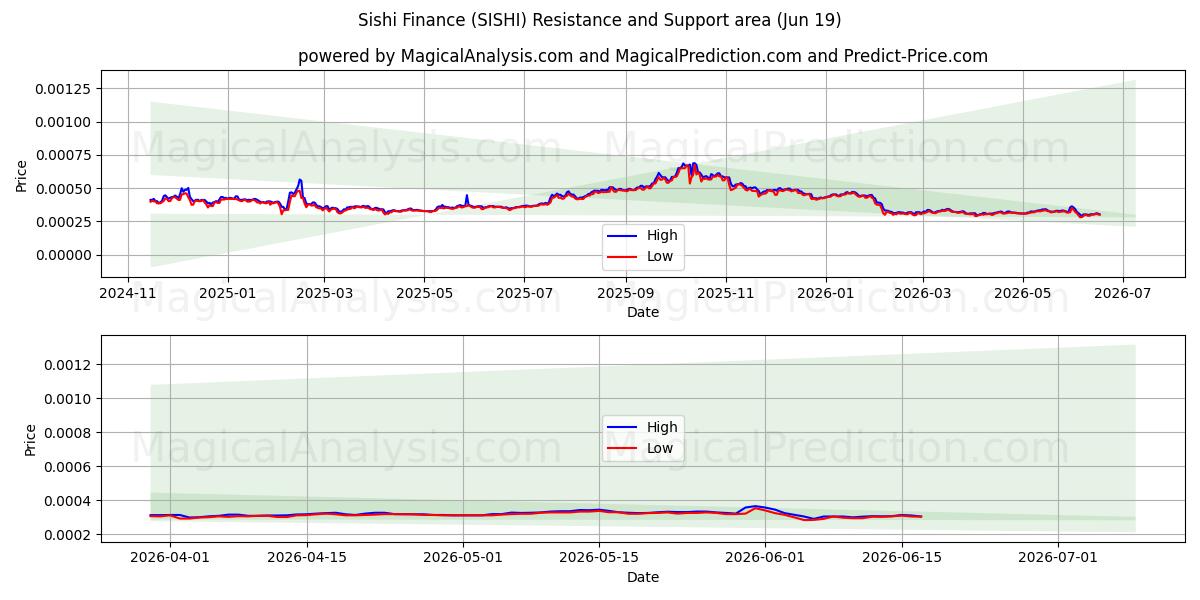Click the '2026-05' x-axis date label
Viewport: 1200px width, 600px height.
tap(1022, 294)
